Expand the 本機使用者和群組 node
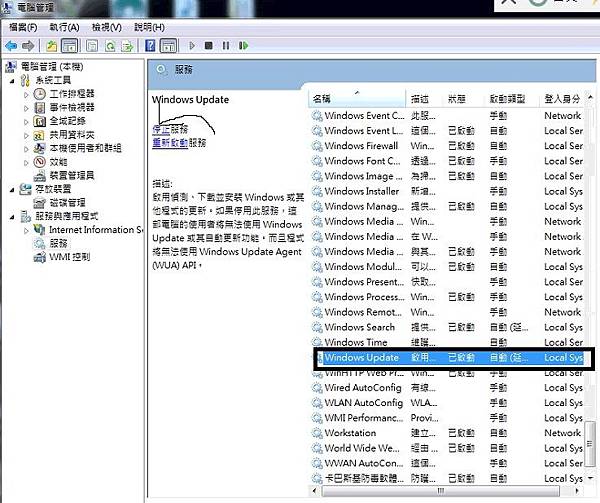The height and width of the screenshot is (503, 600). point(26,148)
